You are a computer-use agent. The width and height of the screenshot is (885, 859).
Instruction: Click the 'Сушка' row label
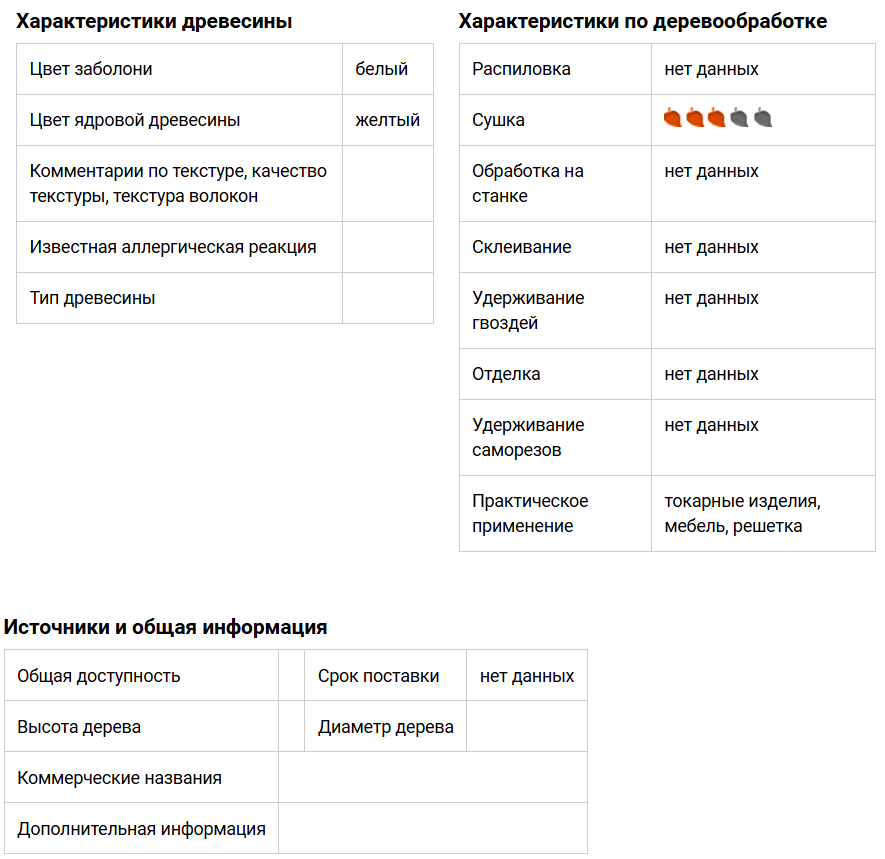pyautogui.click(x=498, y=120)
